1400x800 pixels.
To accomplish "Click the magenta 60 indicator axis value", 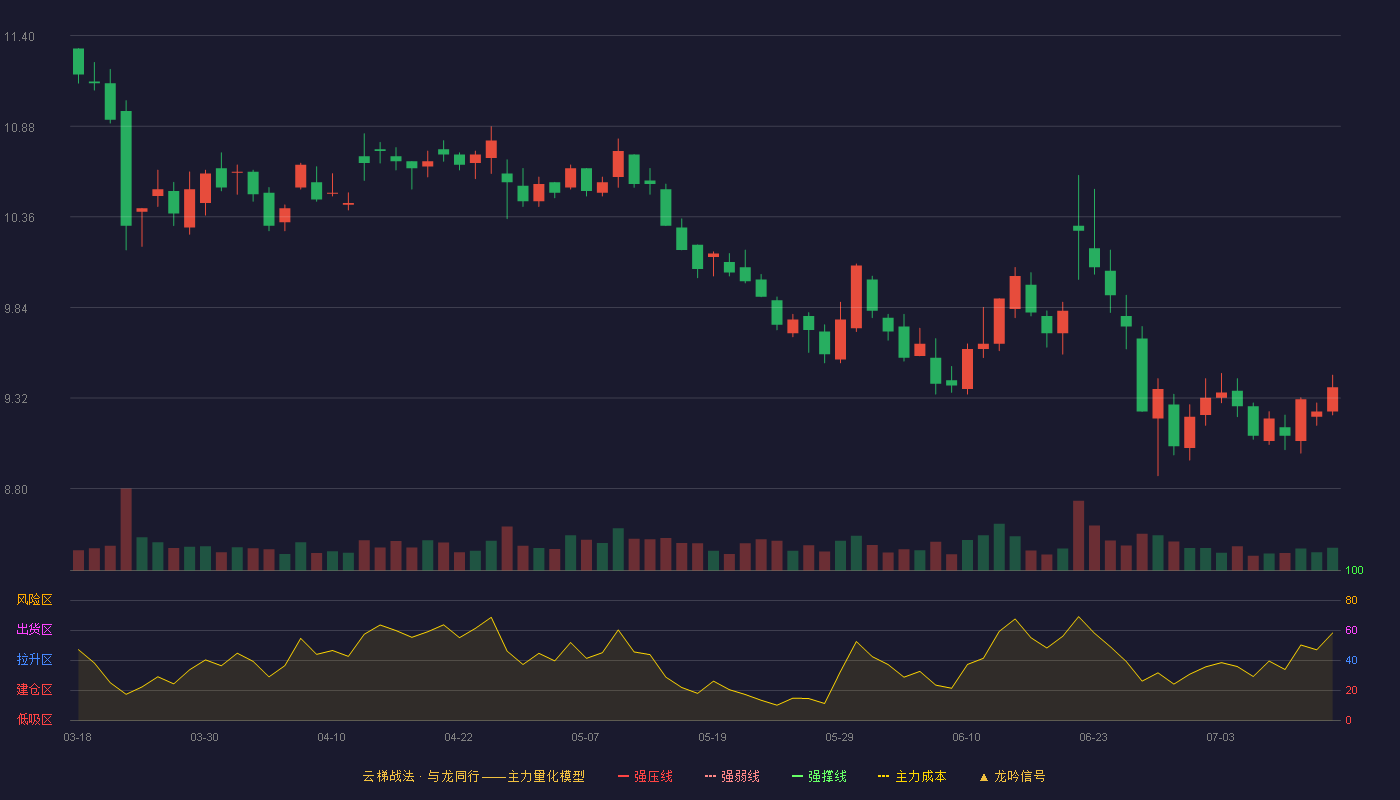I will [1351, 630].
